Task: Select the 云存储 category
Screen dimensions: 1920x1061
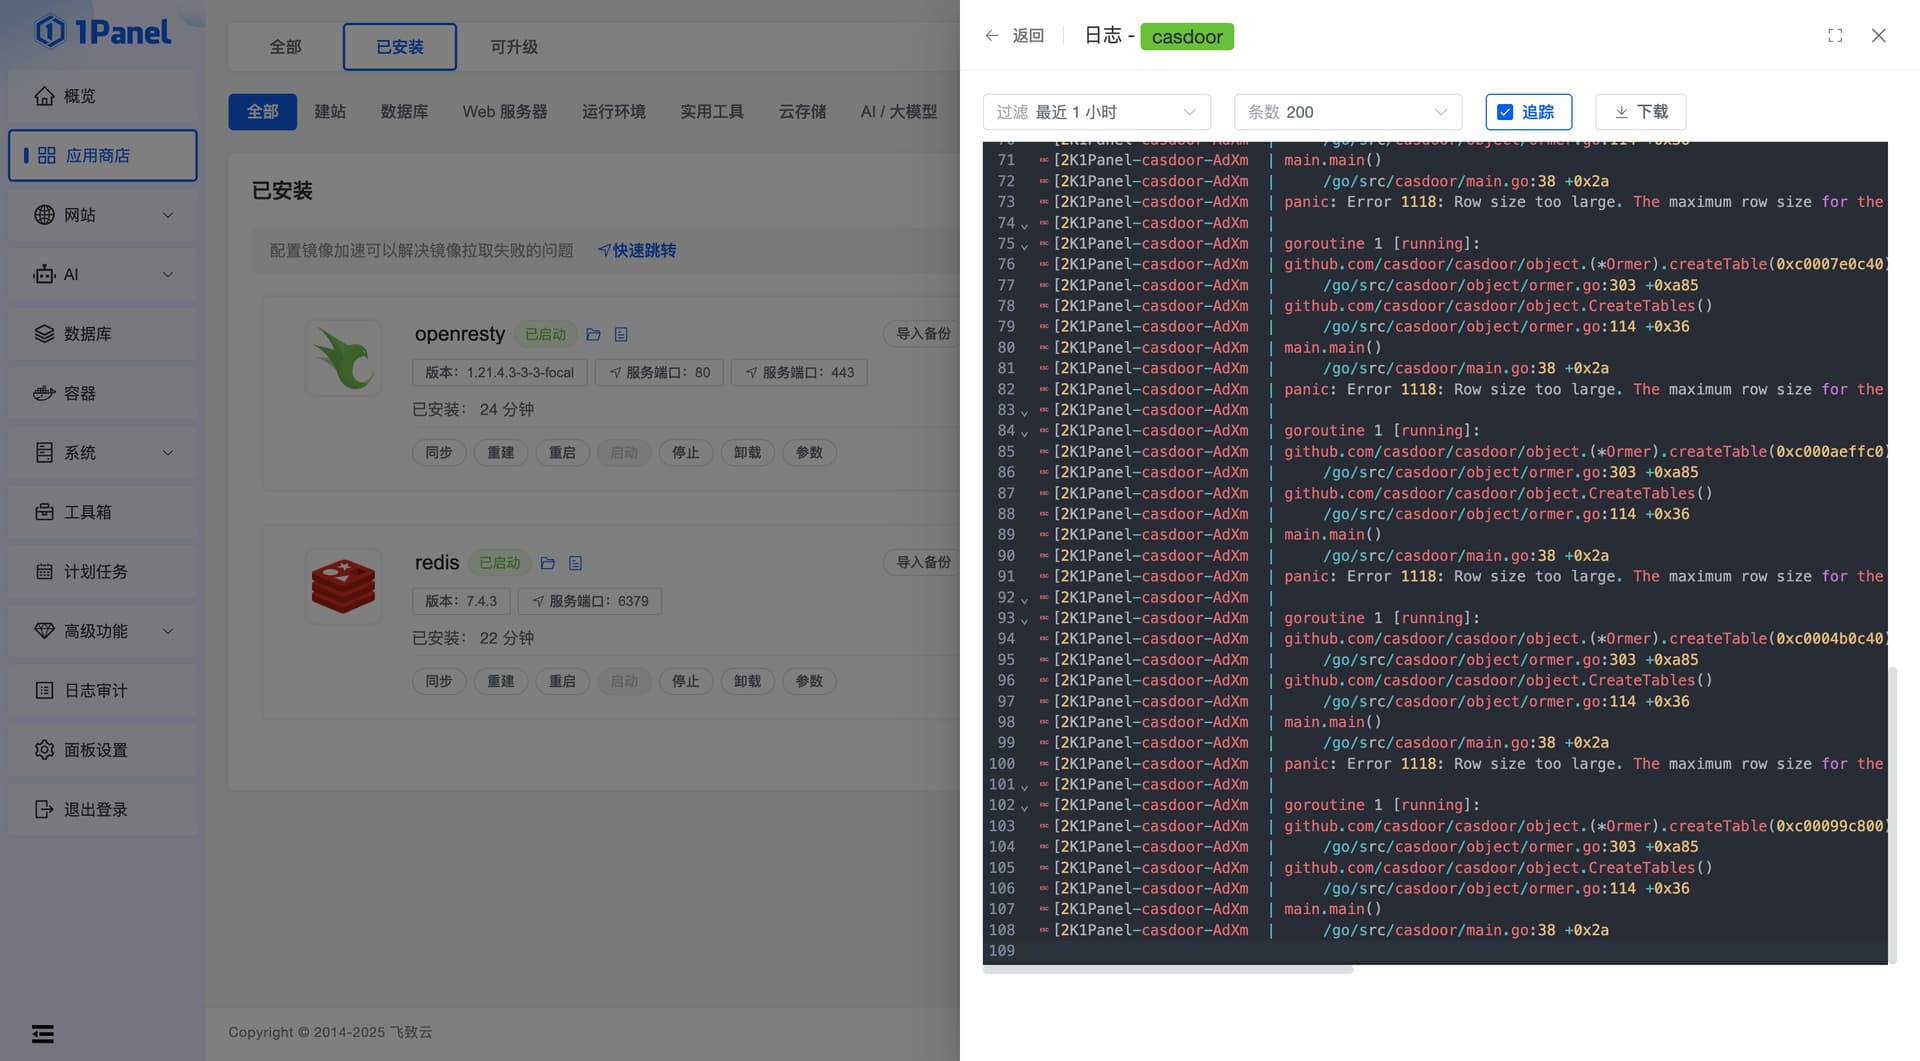Action: pos(803,112)
